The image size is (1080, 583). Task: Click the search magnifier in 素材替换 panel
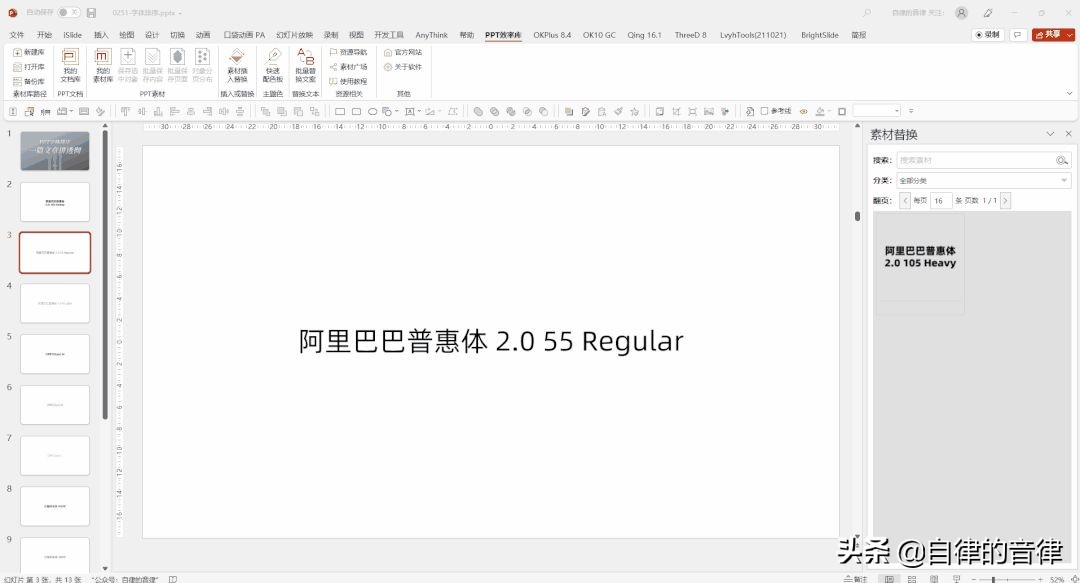(1061, 160)
